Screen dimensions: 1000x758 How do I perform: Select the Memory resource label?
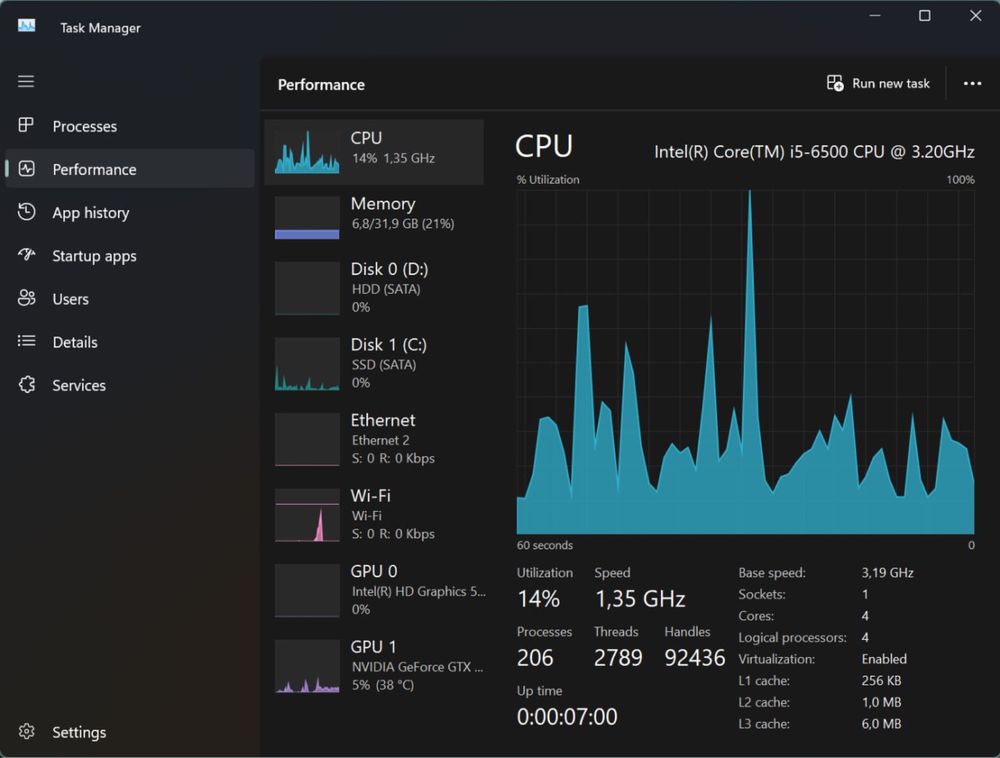pyautogui.click(x=383, y=204)
